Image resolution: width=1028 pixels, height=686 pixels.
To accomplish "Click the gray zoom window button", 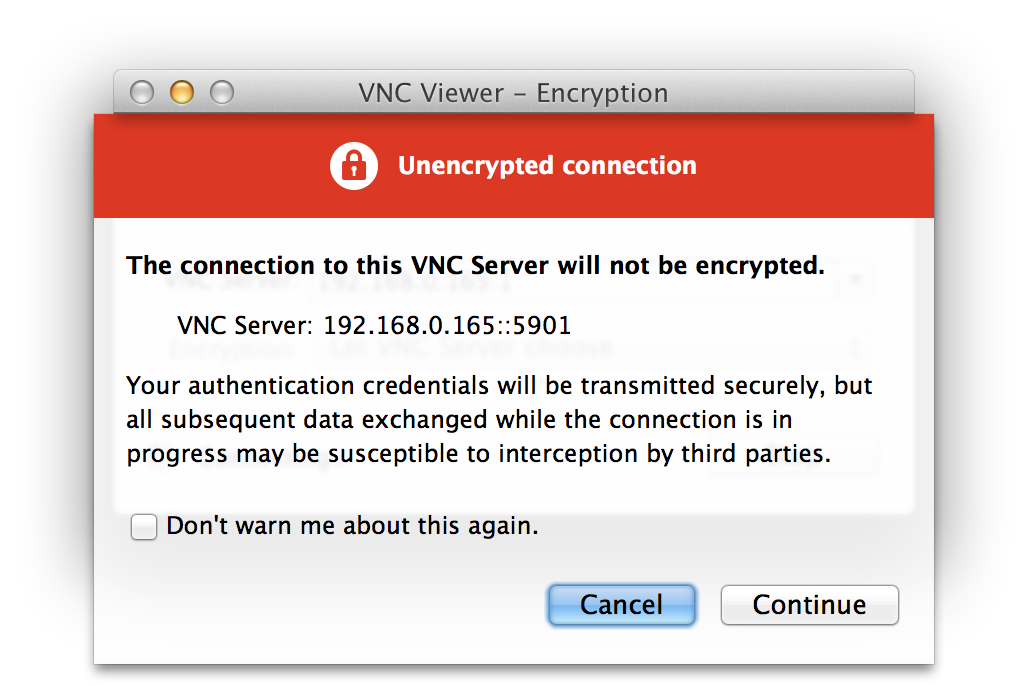I will click(221, 93).
